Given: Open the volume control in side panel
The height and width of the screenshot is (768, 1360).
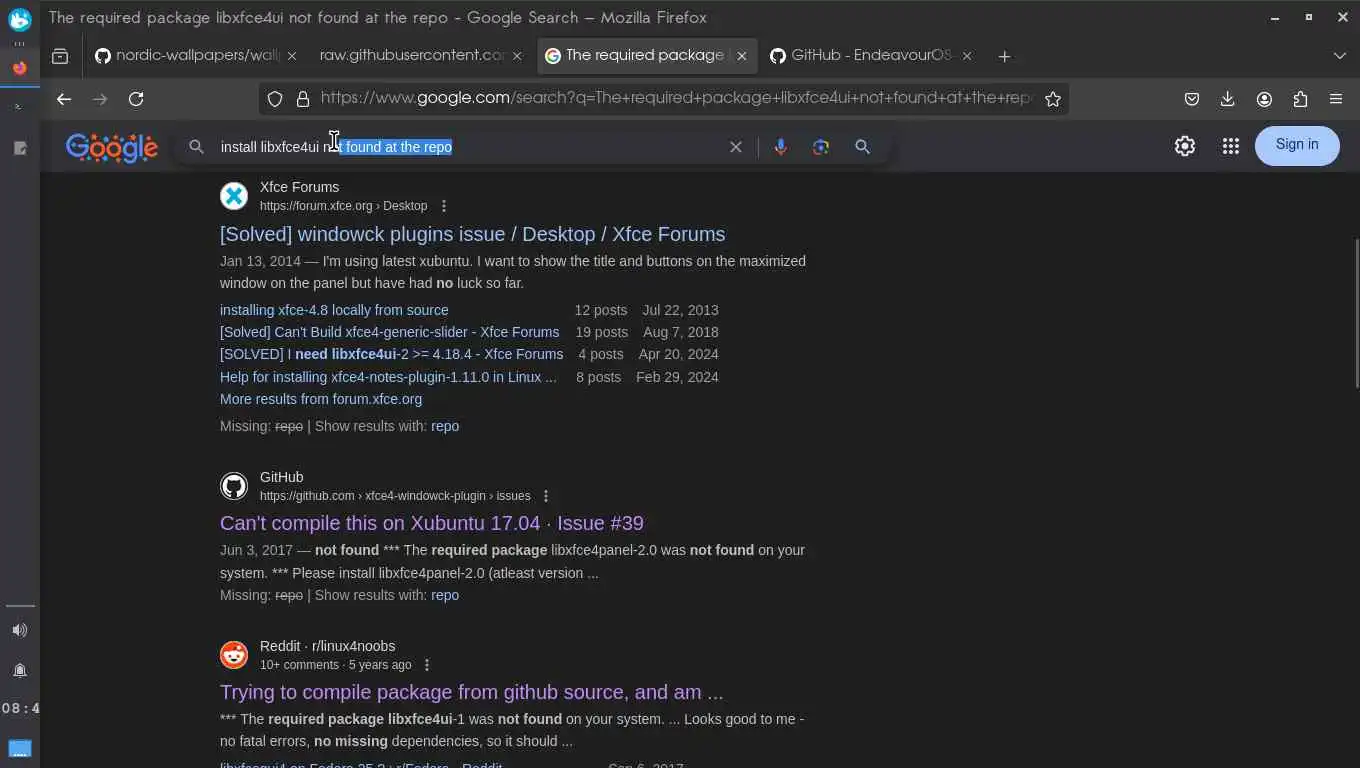Looking at the screenshot, I should tap(20, 630).
